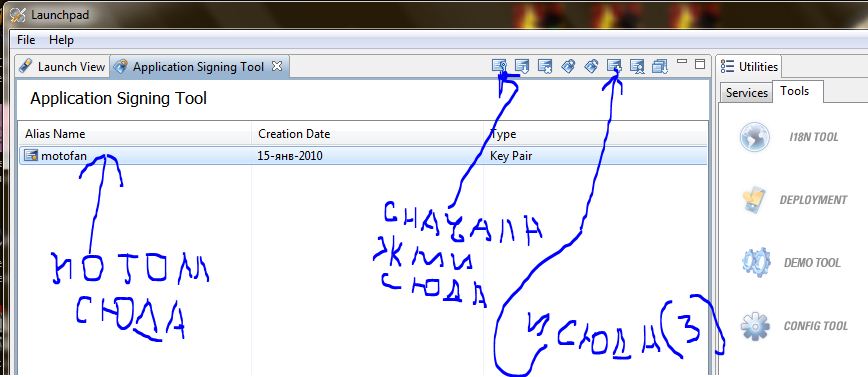The image size is (868, 377).
Task: Switch to the Launch View tab
Action: (61, 66)
